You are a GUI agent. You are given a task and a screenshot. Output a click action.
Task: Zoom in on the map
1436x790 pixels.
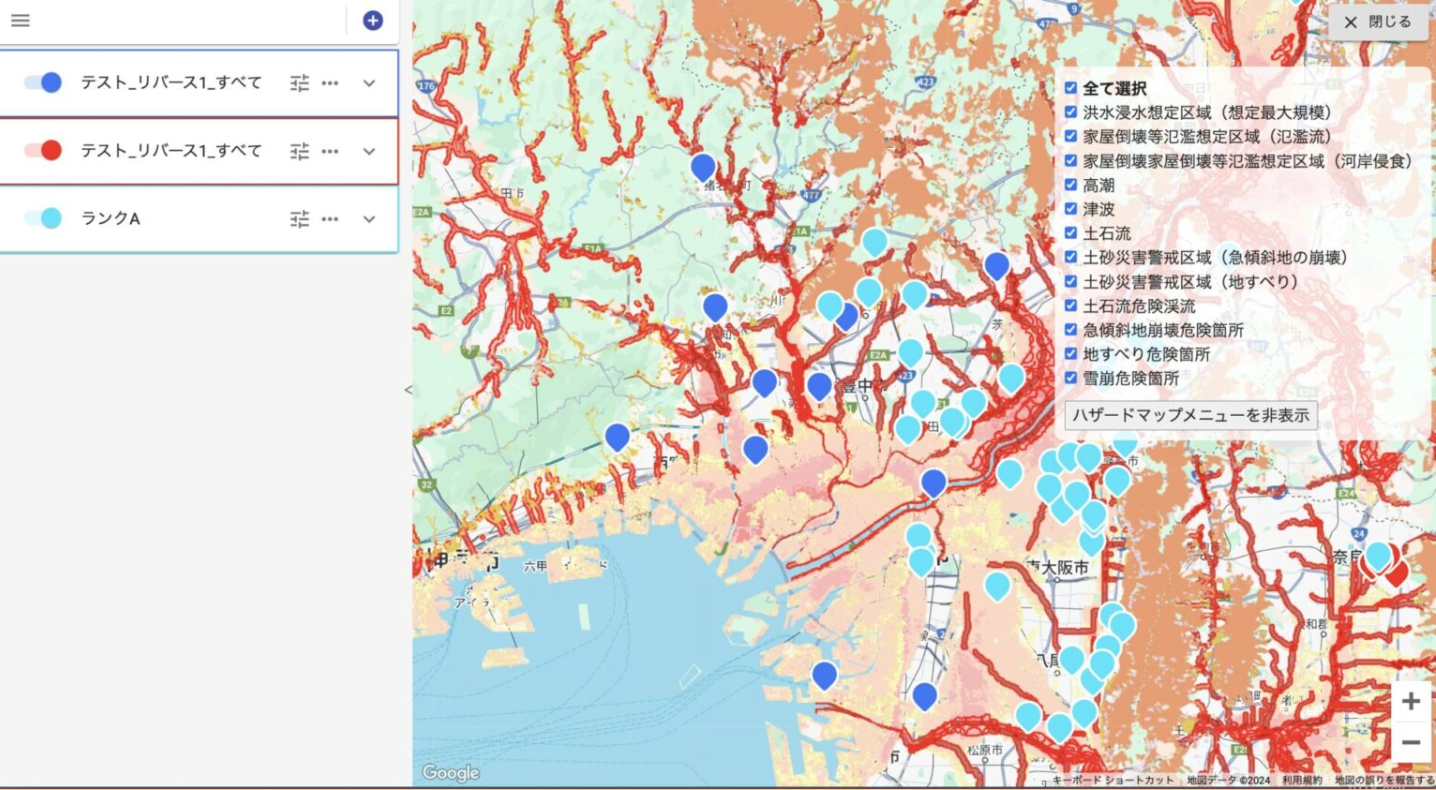(x=1410, y=701)
